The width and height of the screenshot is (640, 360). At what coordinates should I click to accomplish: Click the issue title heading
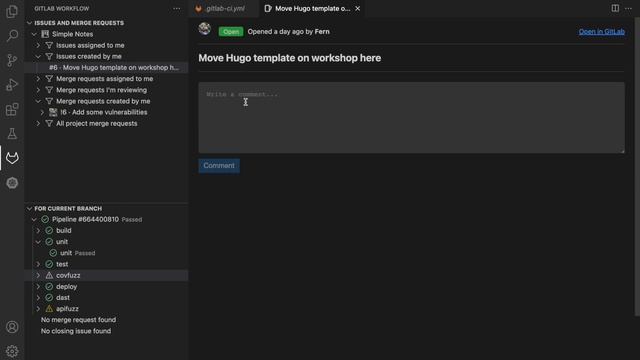(x=290, y=58)
